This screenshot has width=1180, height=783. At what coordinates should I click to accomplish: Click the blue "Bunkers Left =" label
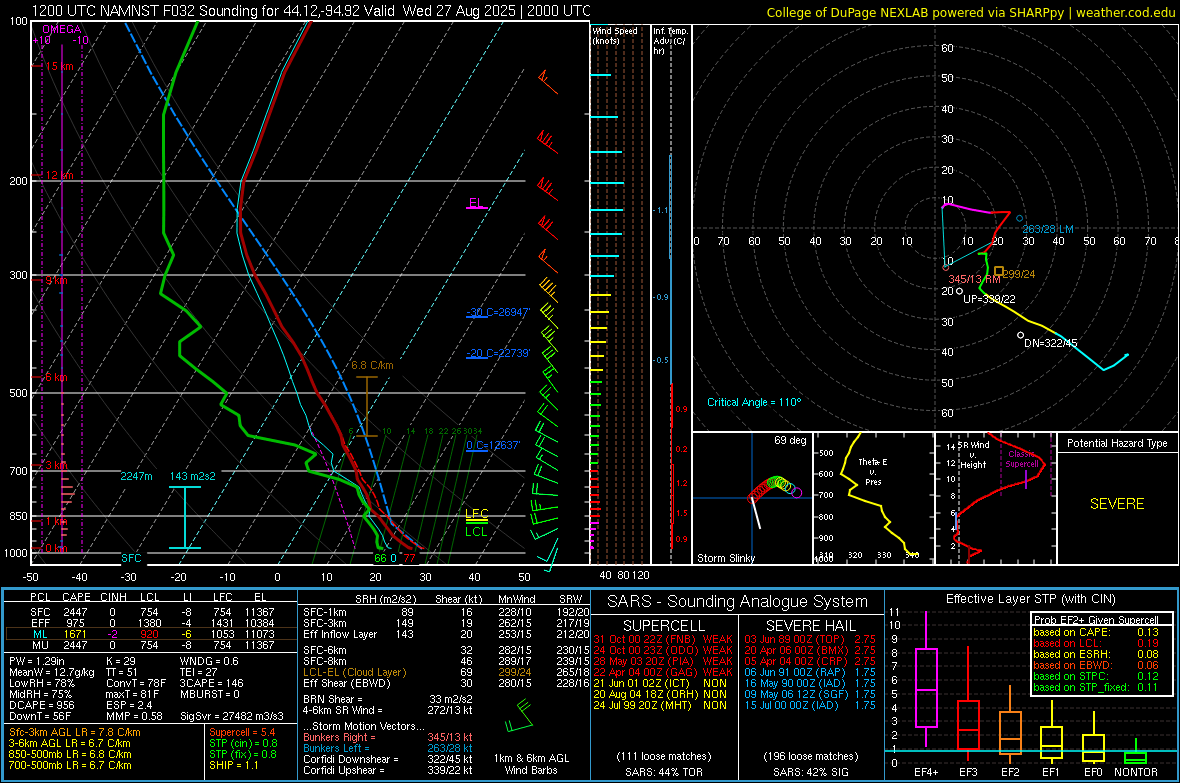[336, 748]
